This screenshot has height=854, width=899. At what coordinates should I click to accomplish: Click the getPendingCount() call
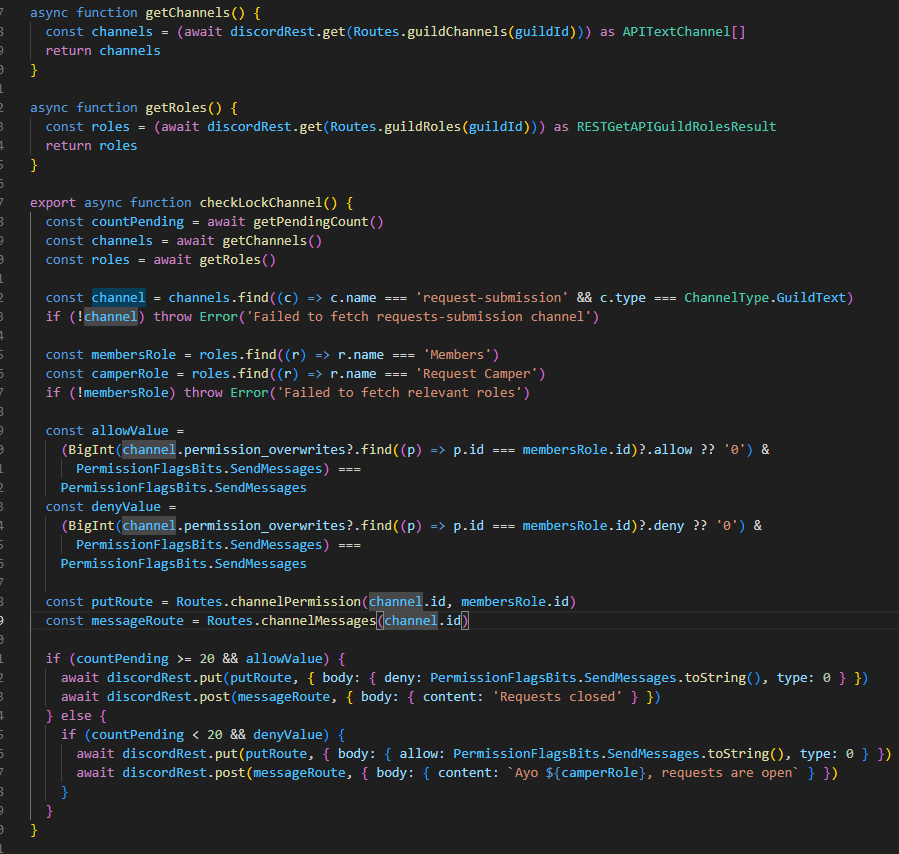pyautogui.click(x=318, y=221)
